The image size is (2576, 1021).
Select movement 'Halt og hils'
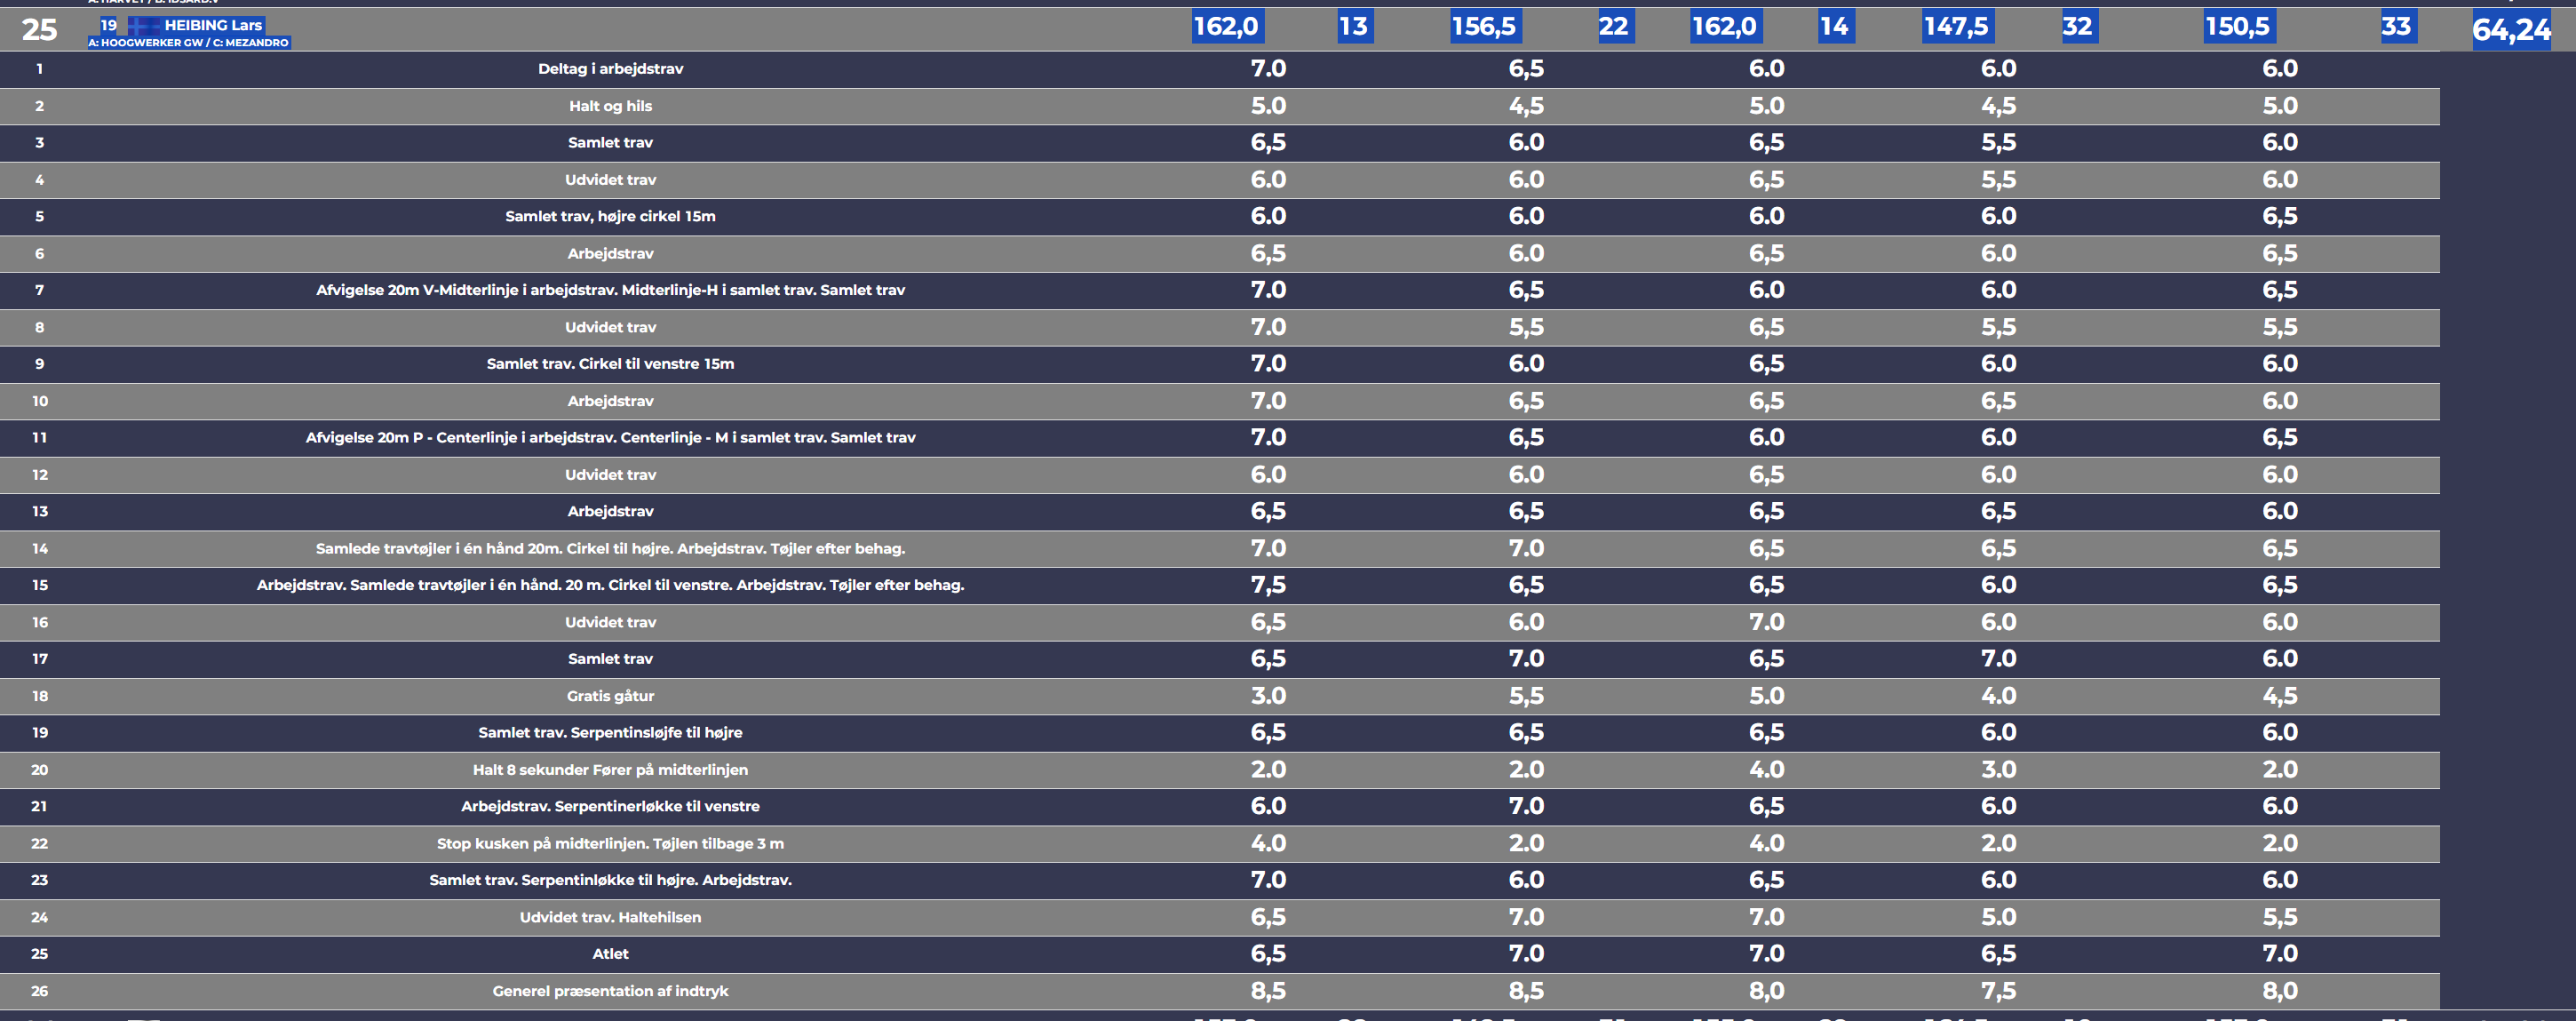click(x=610, y=106)
